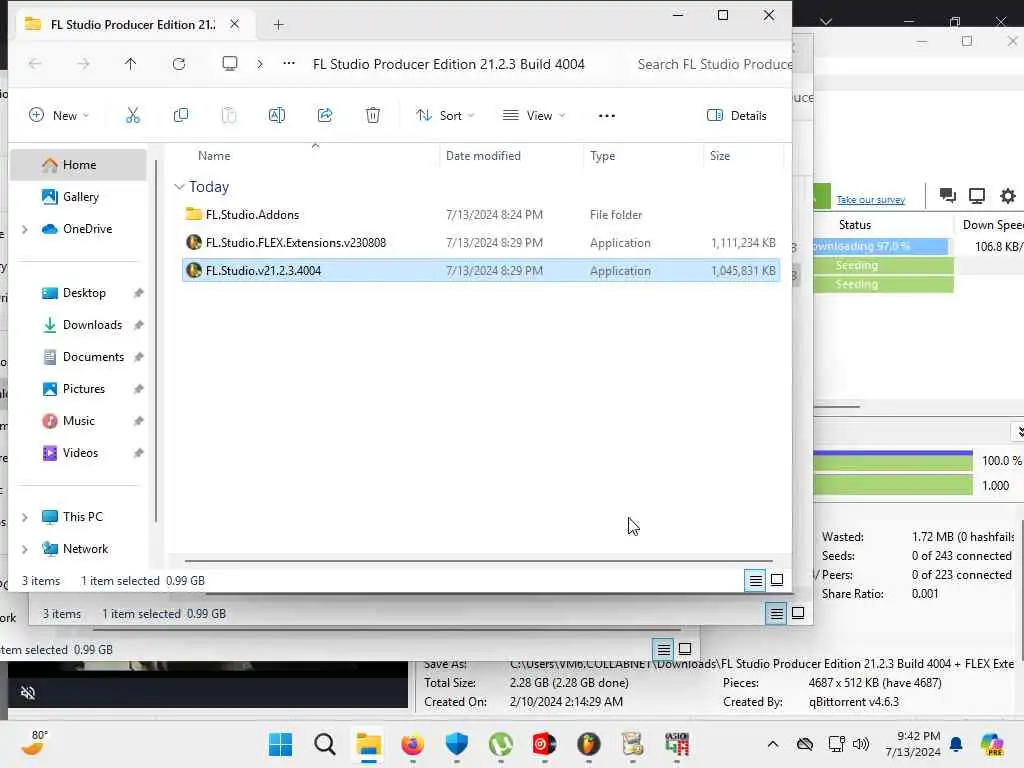
Task: Go forward with the right arrow
Action: click(83, 64)
